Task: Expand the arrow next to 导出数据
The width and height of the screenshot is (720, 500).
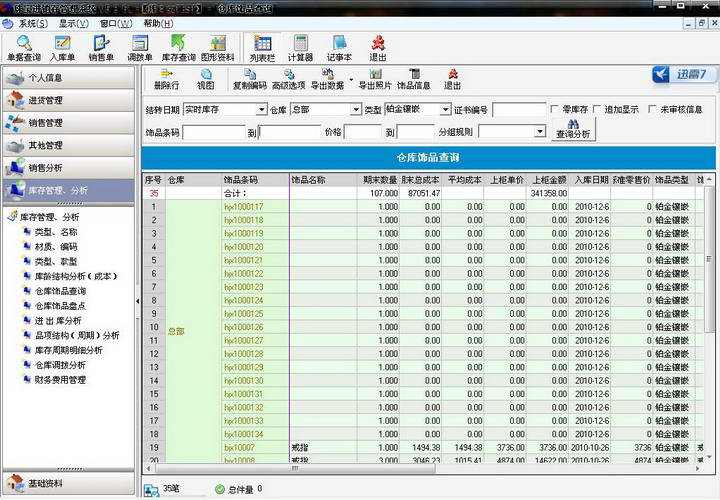Action: tap(351, 79)
